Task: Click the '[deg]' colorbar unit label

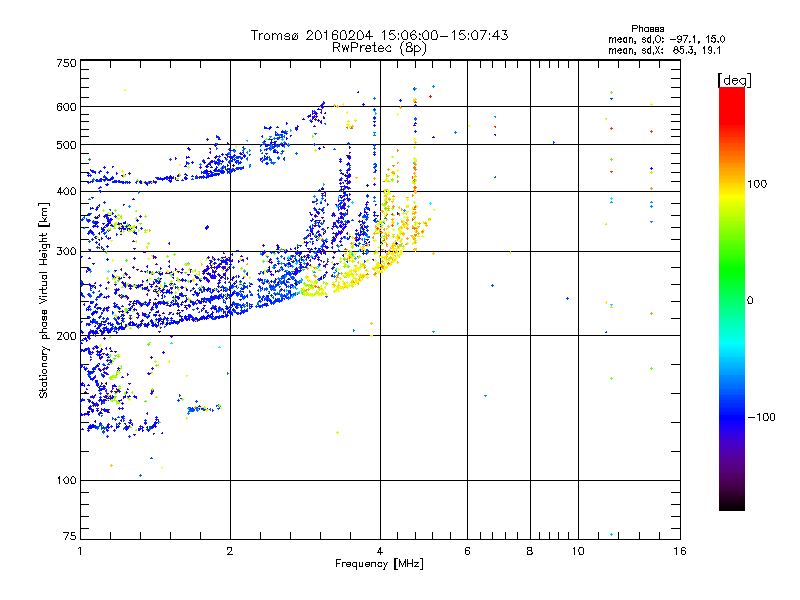Action: (734, 80)
